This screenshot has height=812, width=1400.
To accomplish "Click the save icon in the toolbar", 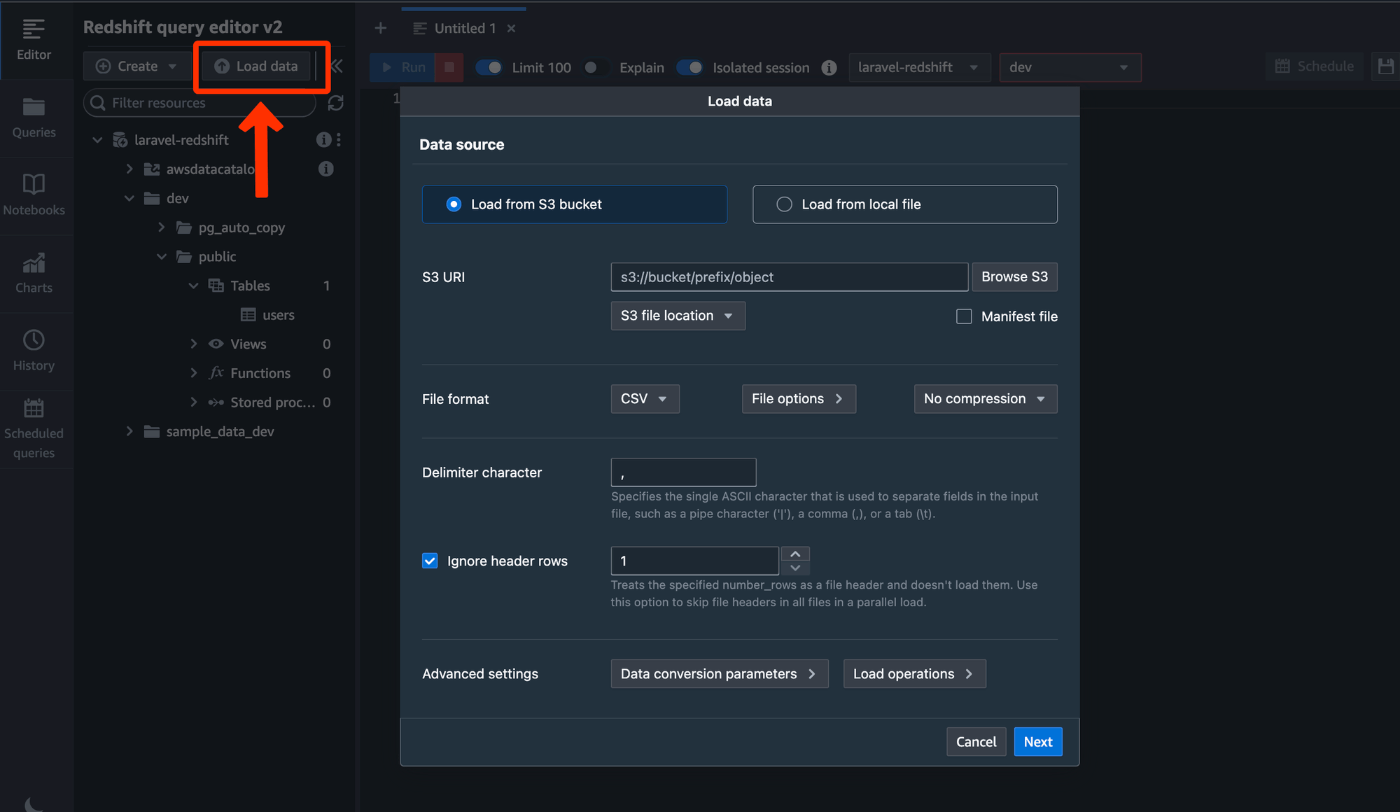I will click(1386, 66).
